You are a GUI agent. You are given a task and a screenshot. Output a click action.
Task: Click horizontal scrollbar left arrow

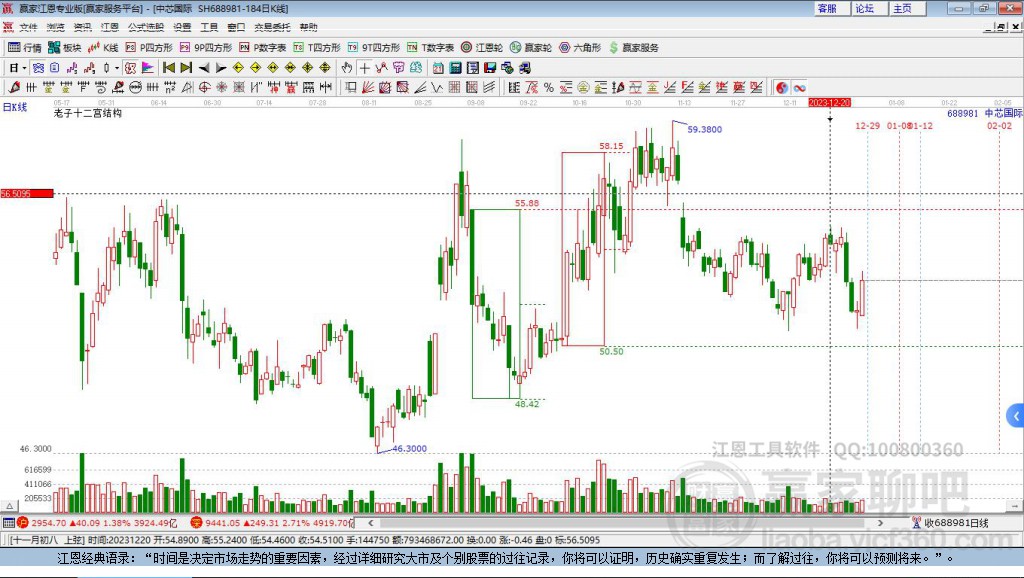[x=370, y=522]
